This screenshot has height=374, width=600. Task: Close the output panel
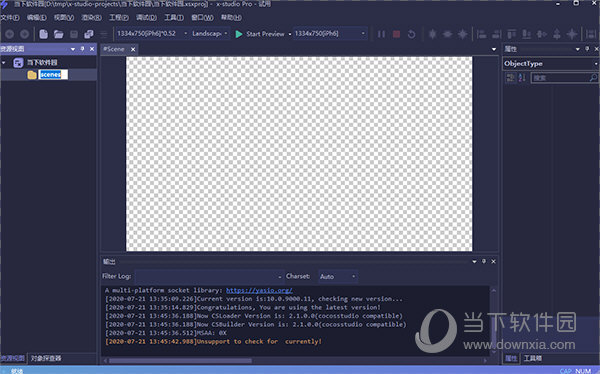click(493, 261)
